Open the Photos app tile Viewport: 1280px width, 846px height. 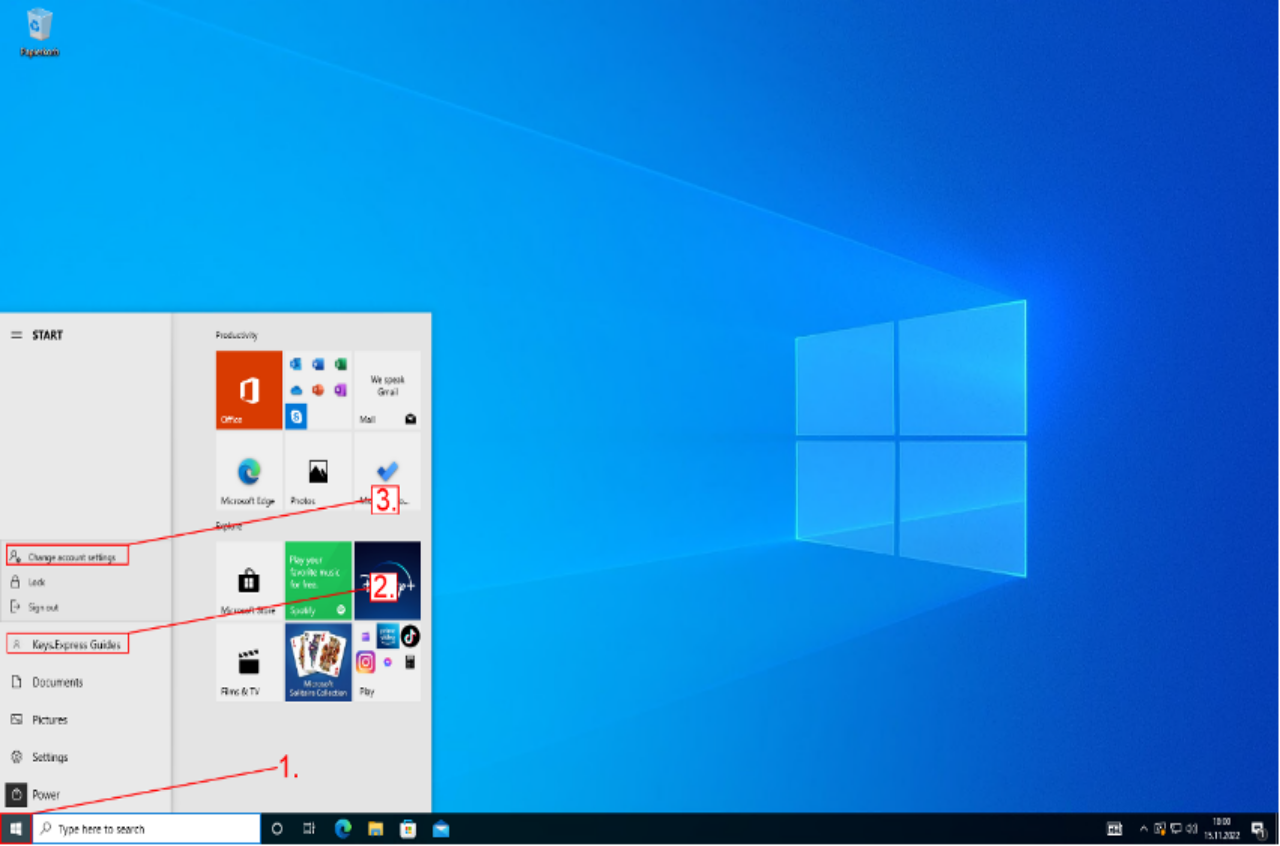318,472
